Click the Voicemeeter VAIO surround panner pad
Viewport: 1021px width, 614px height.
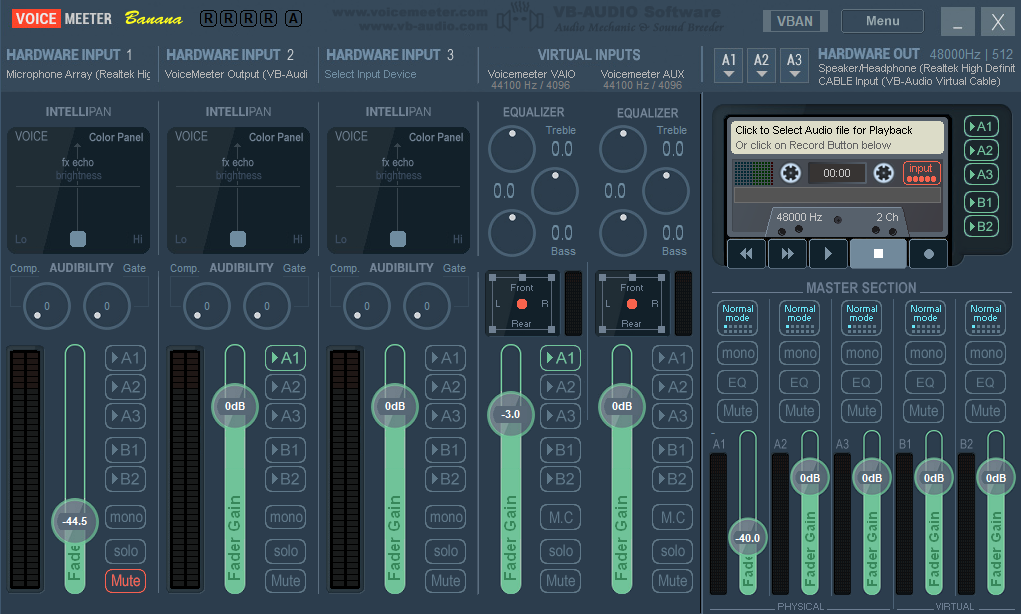(522, 304)
